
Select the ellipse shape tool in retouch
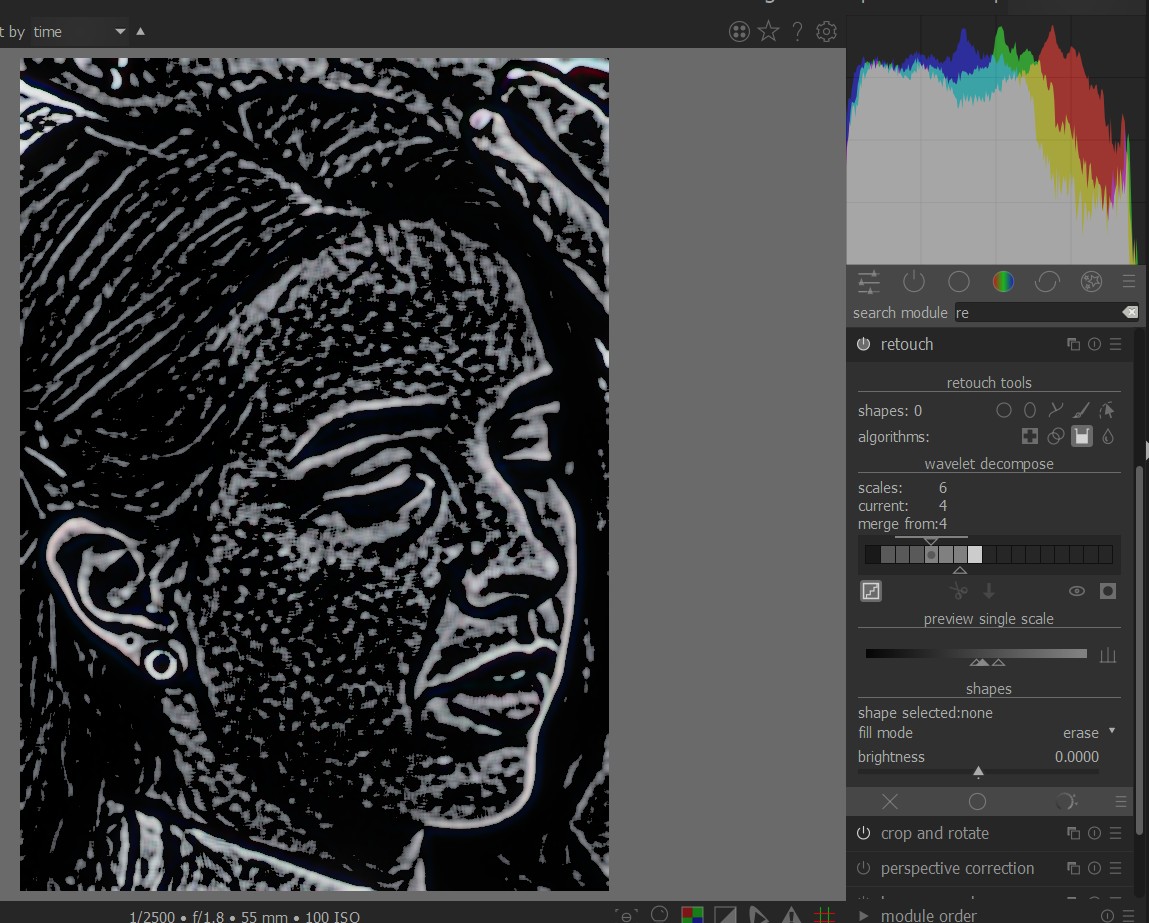tap(1030, 410)
